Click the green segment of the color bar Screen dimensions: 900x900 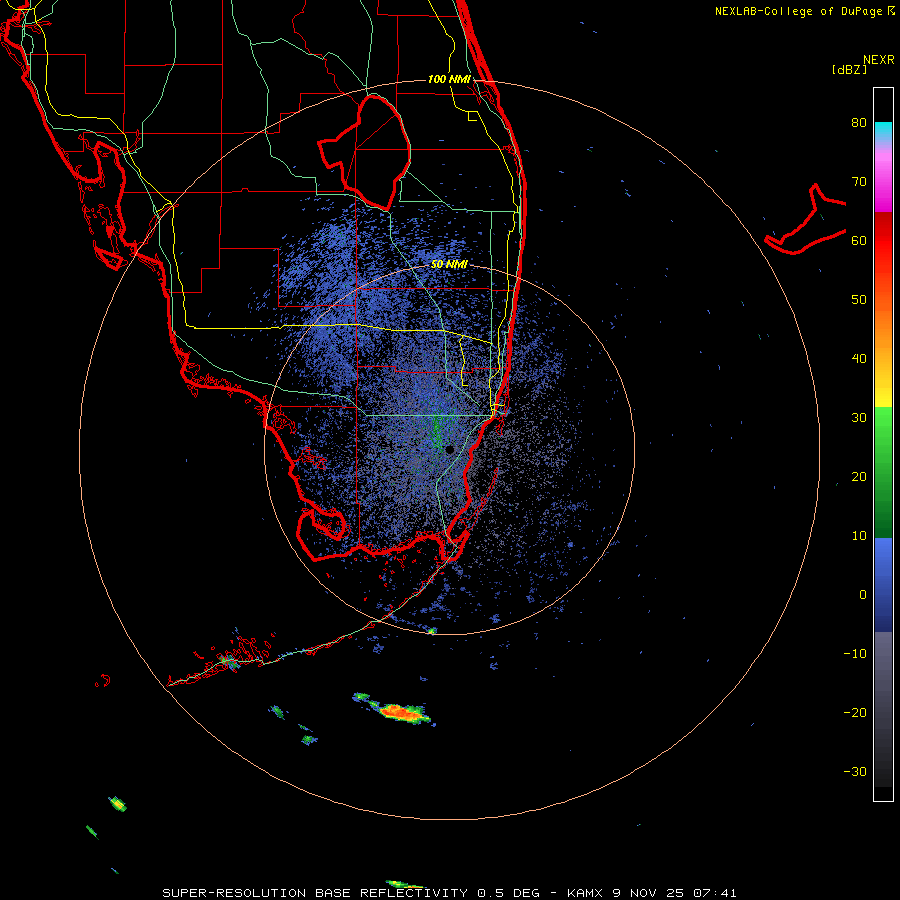point(883,472)
